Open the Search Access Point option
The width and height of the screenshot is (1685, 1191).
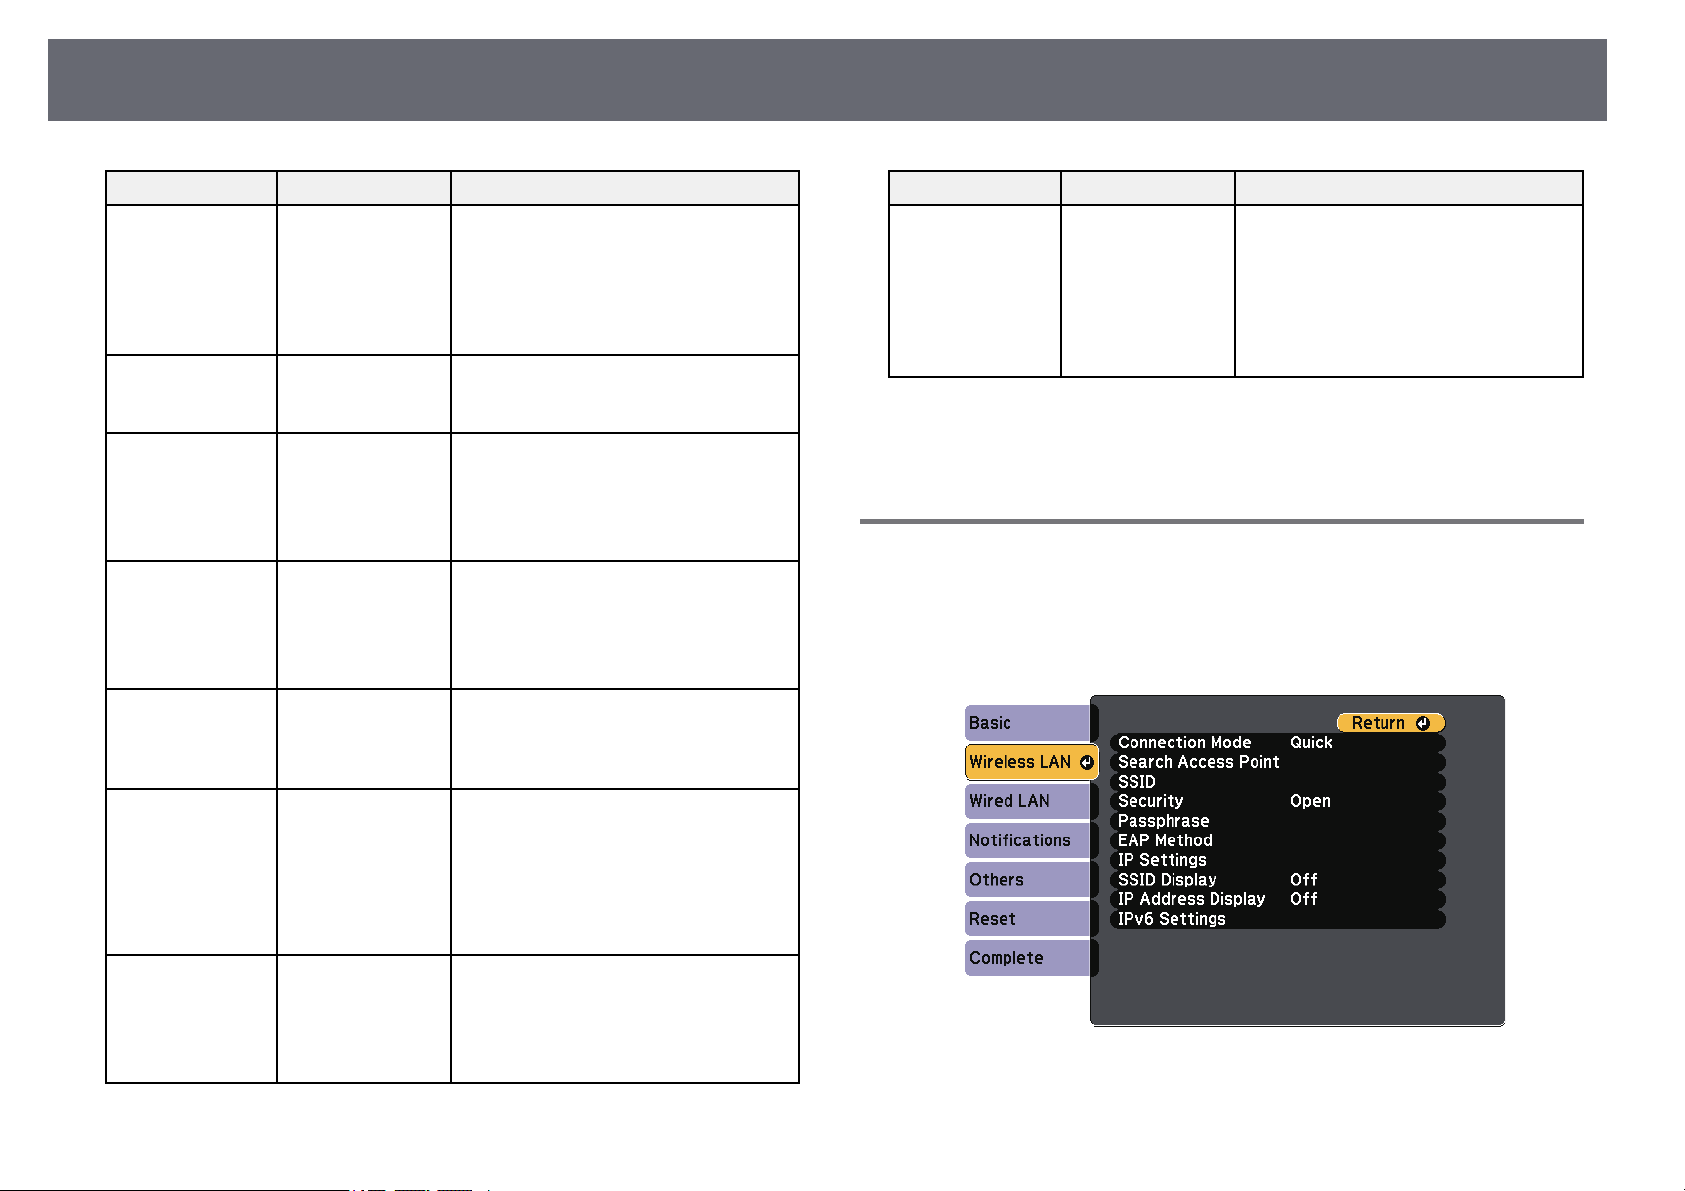click(x=1278, y=762)
